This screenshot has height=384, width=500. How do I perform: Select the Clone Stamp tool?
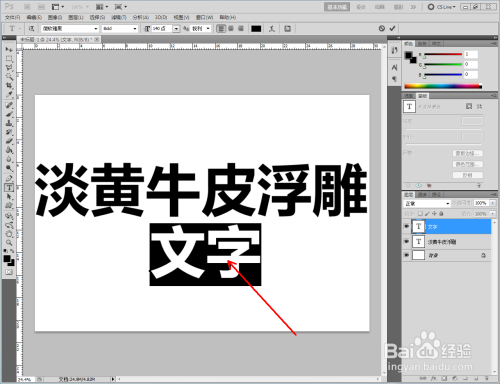point(9,123)
